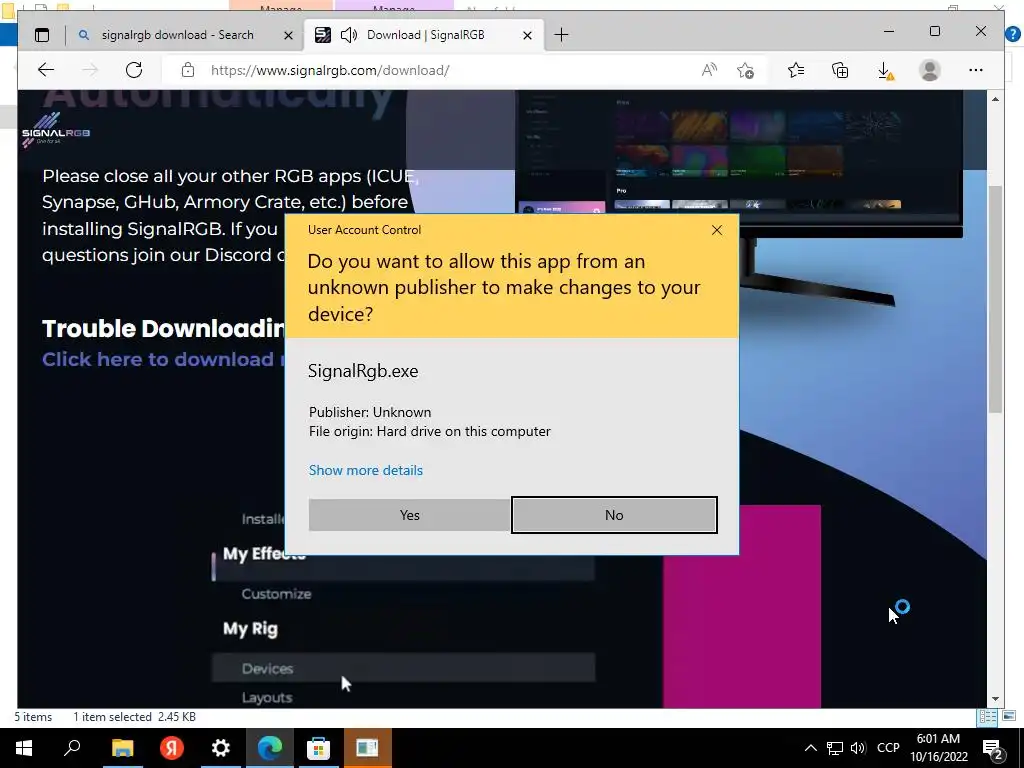Screen dimensions: 1024x768
Task: Close the signalrgb download Search tab
Action: click(x=288, y=35)
